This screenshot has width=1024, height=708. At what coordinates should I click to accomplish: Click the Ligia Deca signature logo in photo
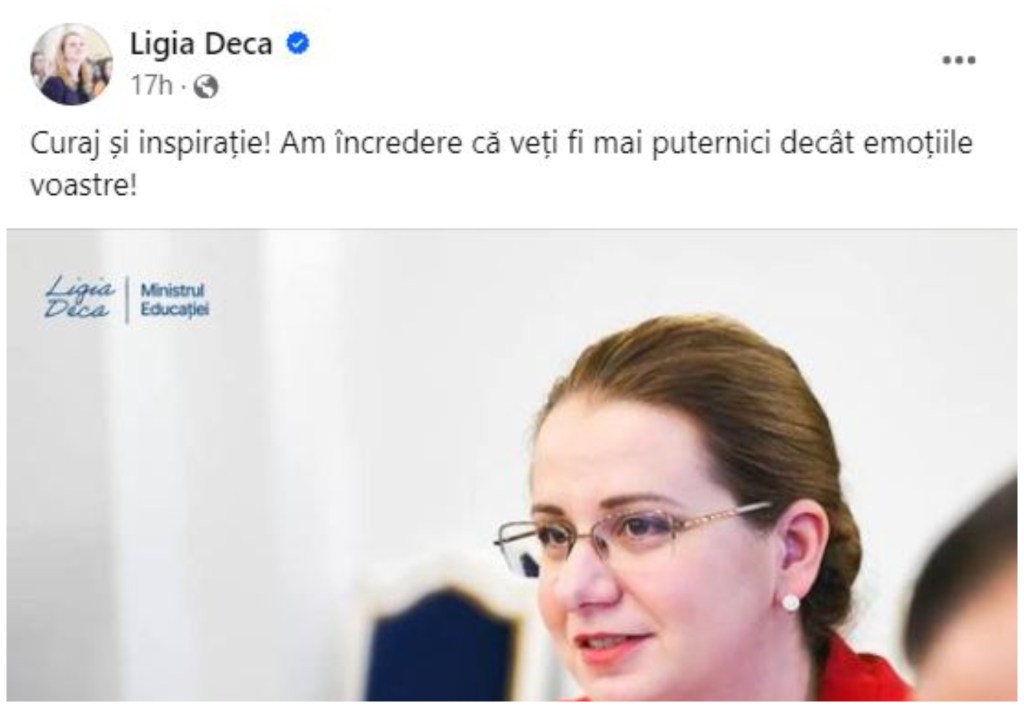pyautogui.click(x=79, y=298)
